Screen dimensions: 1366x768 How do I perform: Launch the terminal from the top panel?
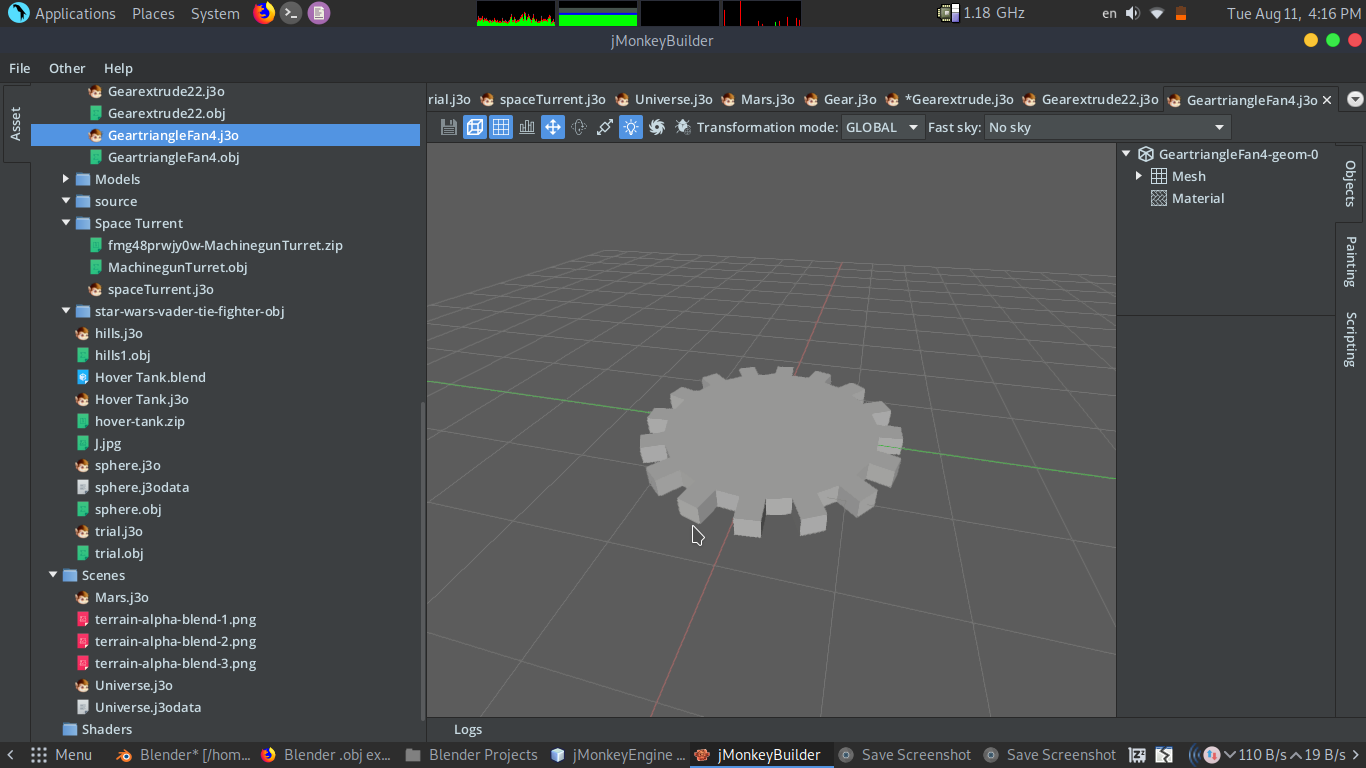[291, 13]
